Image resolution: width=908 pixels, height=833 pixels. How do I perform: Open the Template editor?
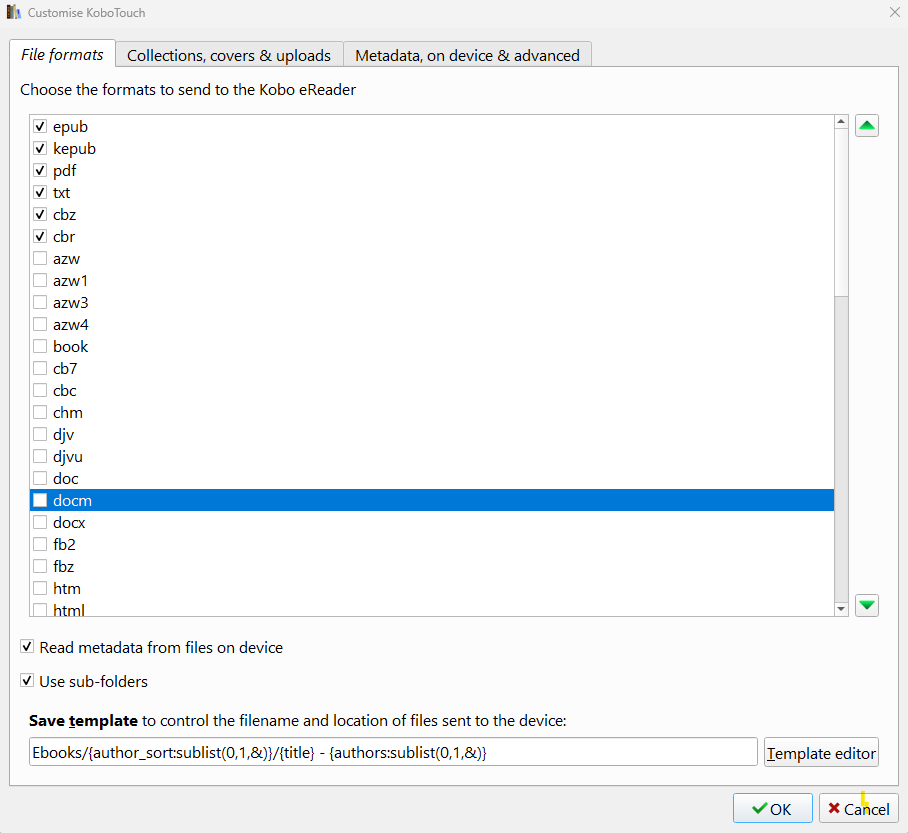821,752
